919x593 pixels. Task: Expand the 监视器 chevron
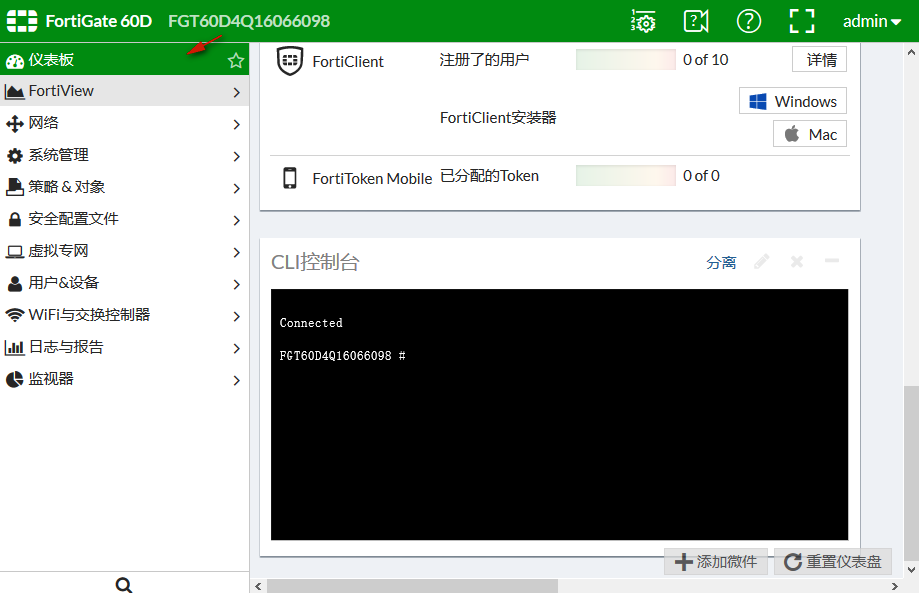point(236,380)
